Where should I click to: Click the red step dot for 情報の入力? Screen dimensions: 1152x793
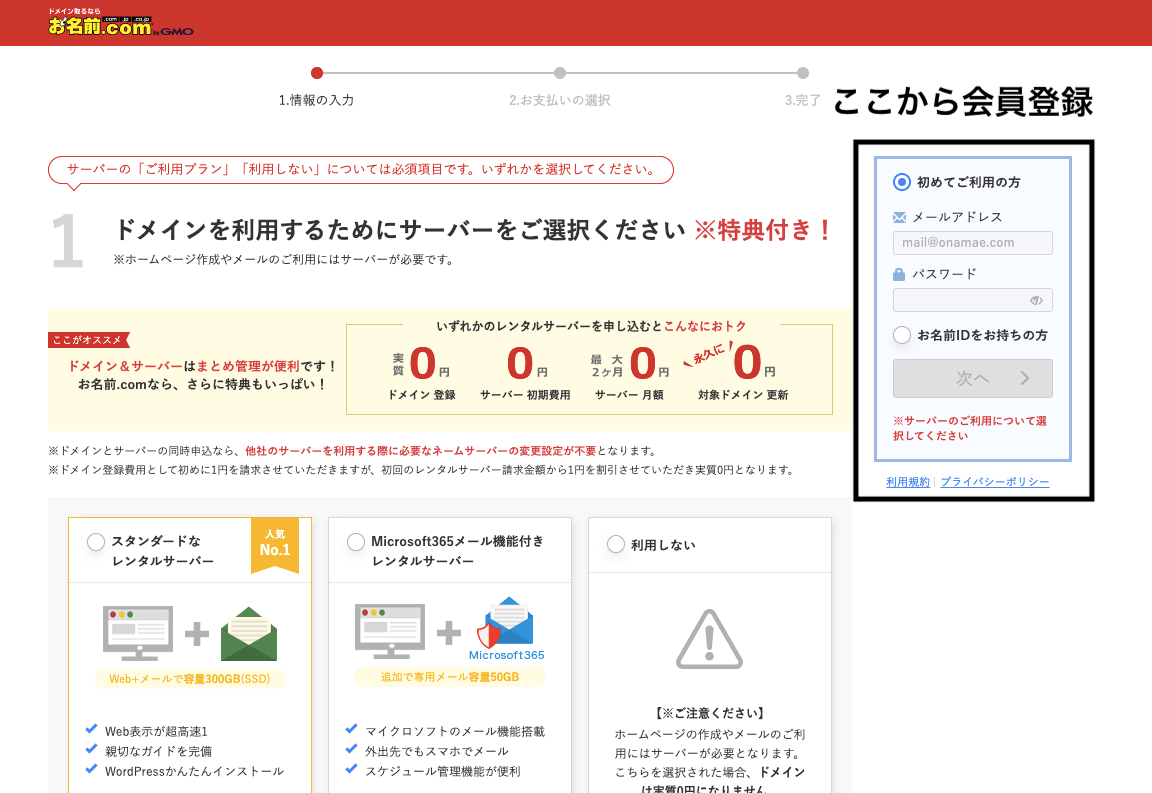tap(317, 73)
